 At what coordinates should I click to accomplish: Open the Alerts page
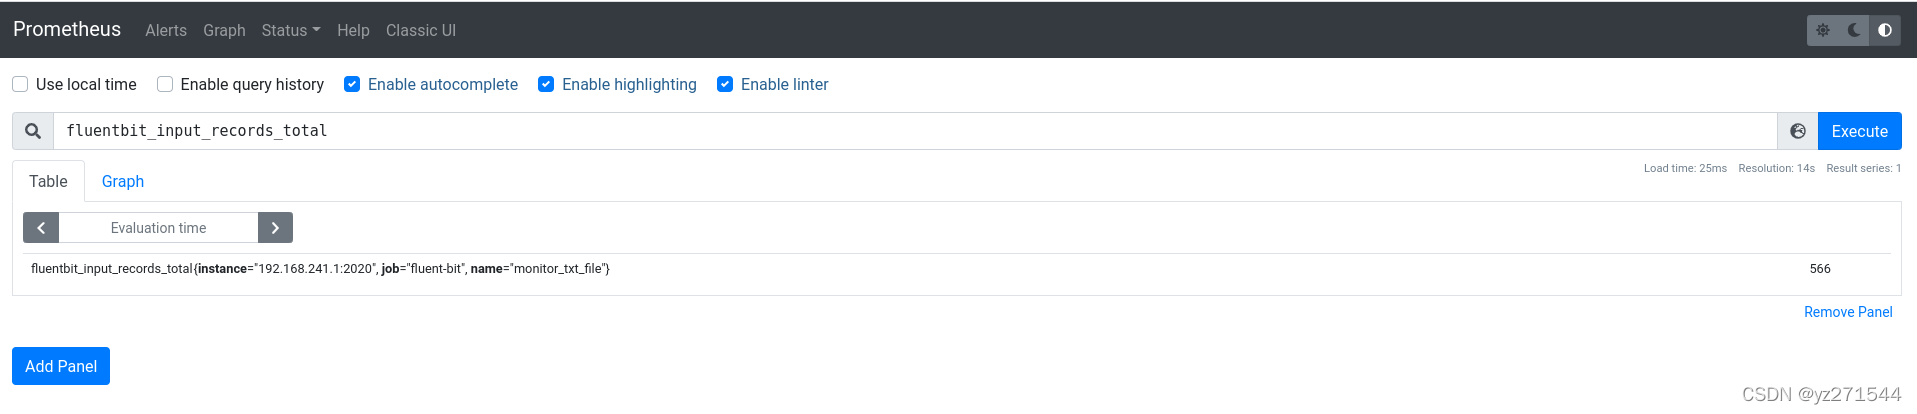(x=166, y=30)
